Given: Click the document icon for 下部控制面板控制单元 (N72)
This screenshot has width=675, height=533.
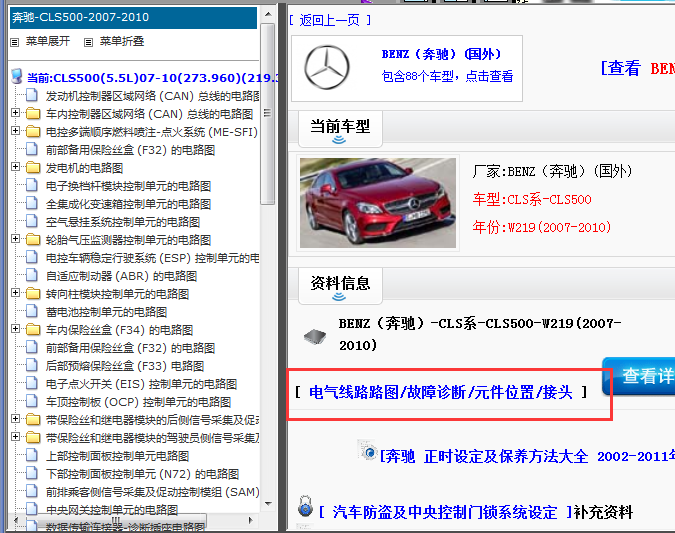Looking at the screenshot, I should pyautogui.click(x=31, y=473).
